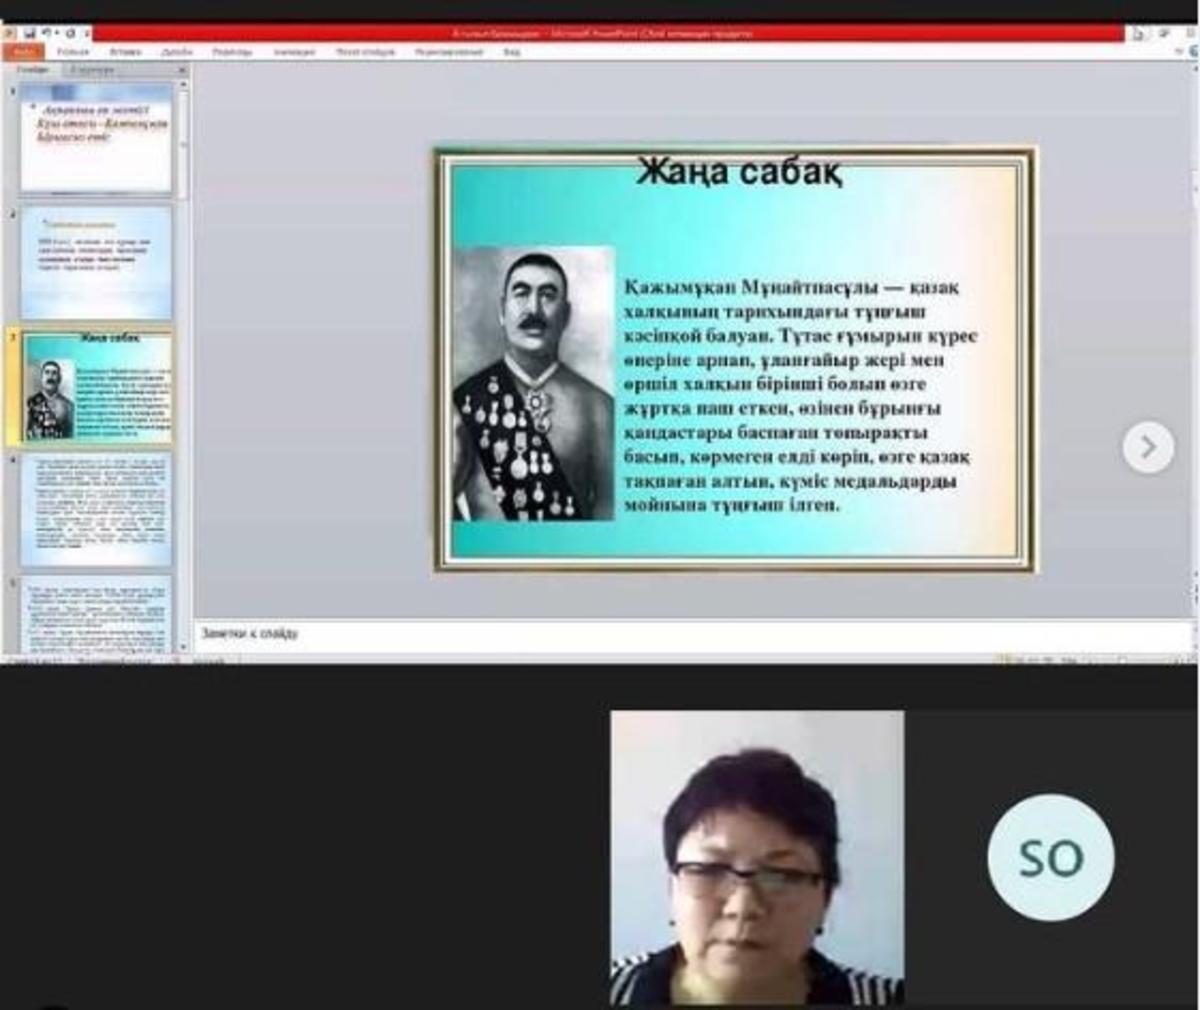Switch to the Вставка ribbon tab

[x=125, y=52]
